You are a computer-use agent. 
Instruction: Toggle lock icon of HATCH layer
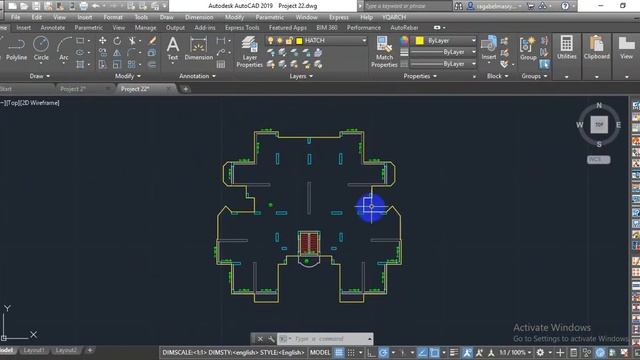(289, 40)
